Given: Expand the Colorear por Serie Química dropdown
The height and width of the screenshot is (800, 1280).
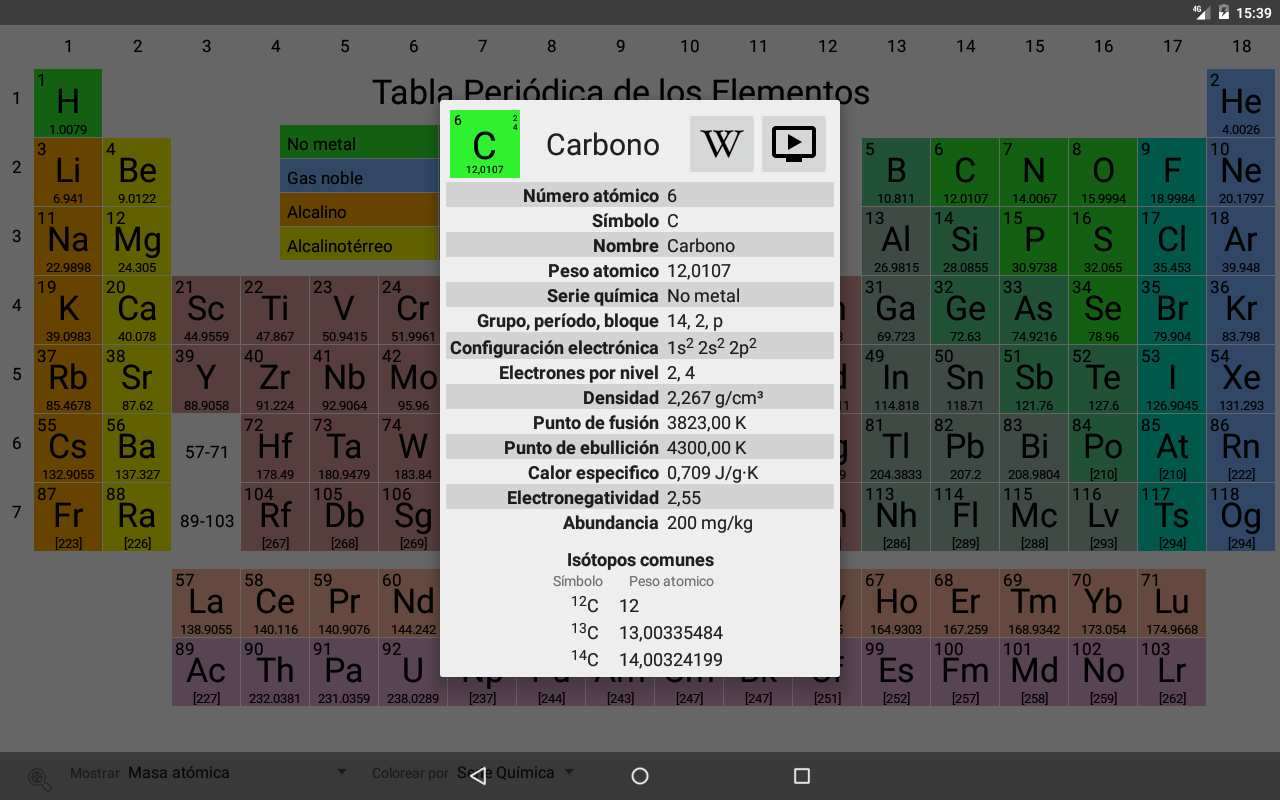Looking at the screenshot, I should (515, 773).
